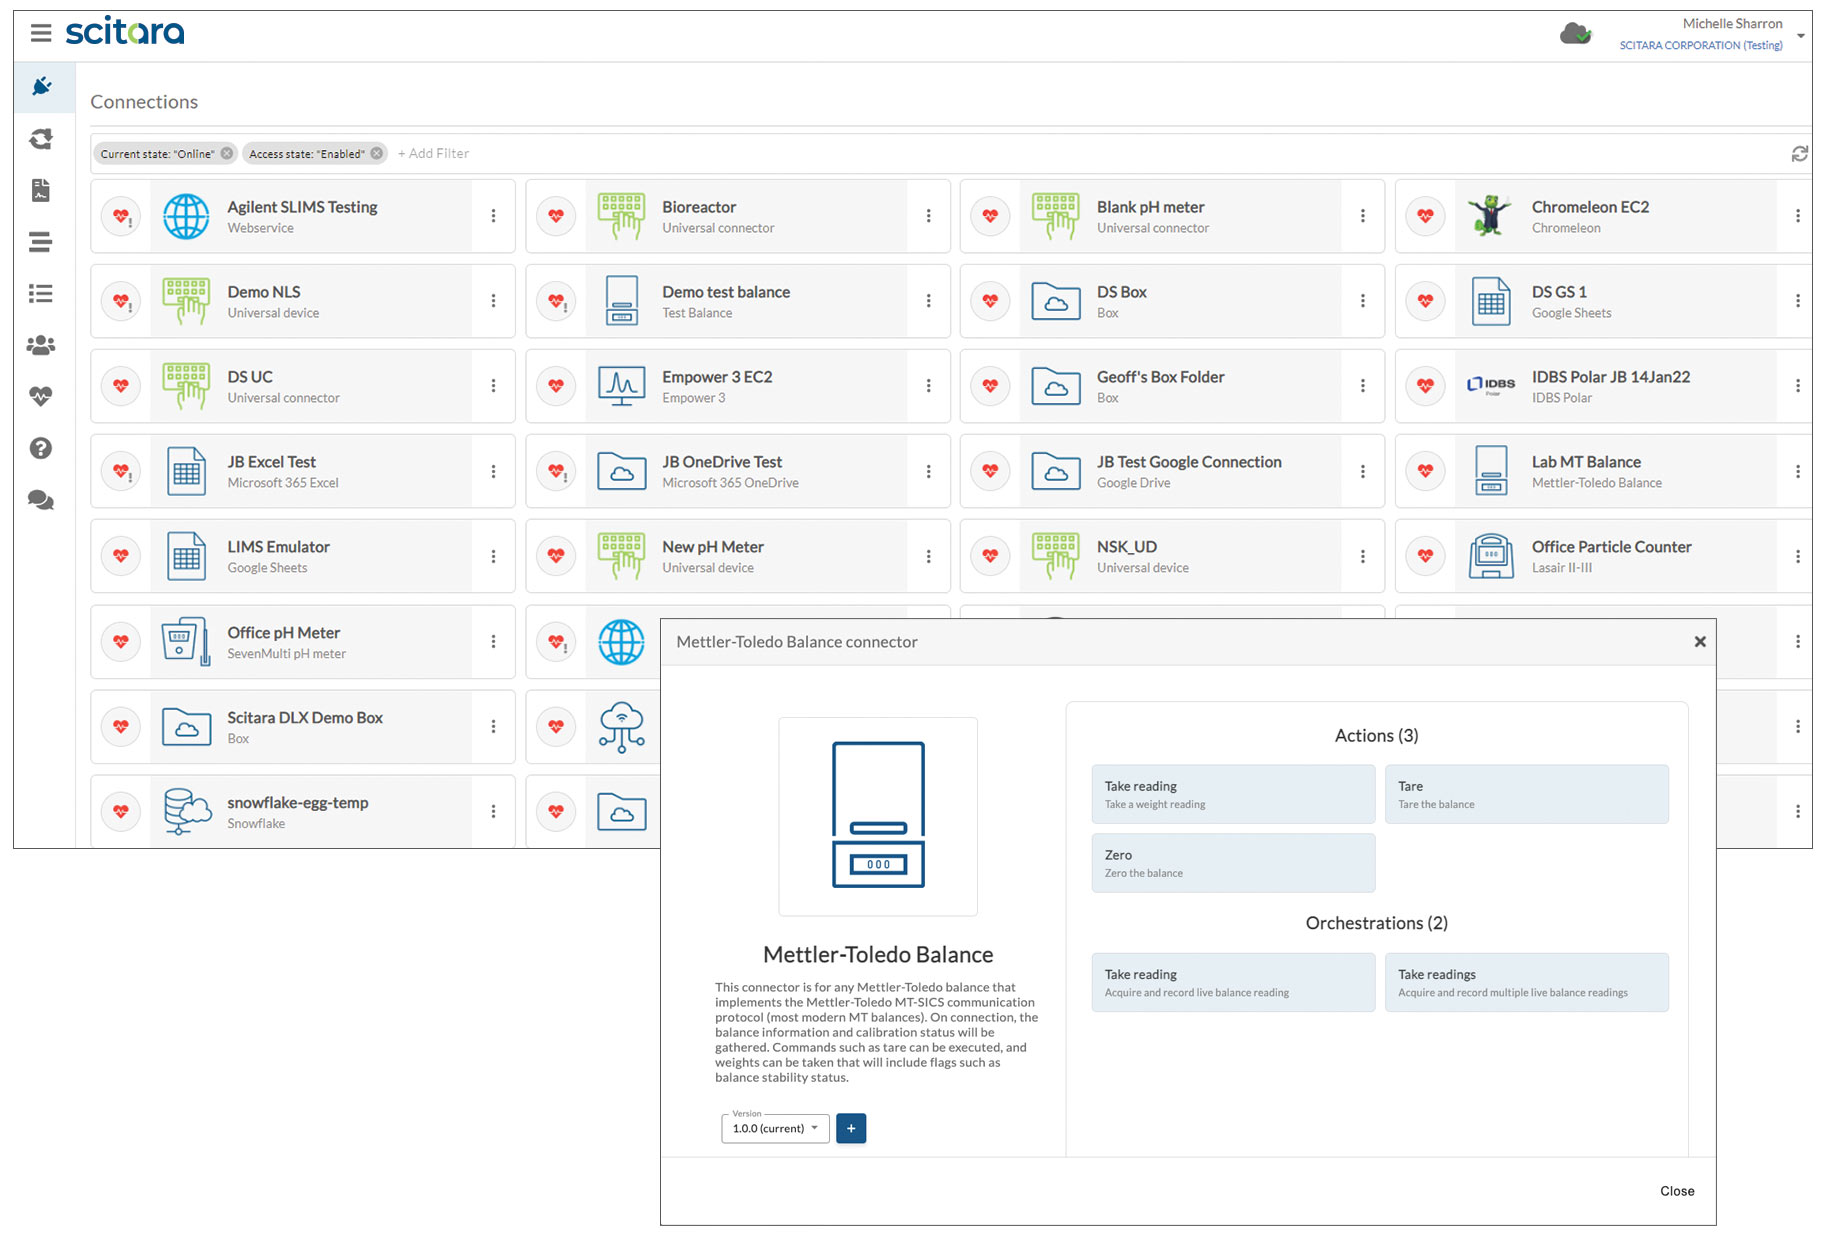The width and height of the screenshot is (1823, 1235).
Task: Select the JB OneDrive Test connection name
Action: point(722,462)
